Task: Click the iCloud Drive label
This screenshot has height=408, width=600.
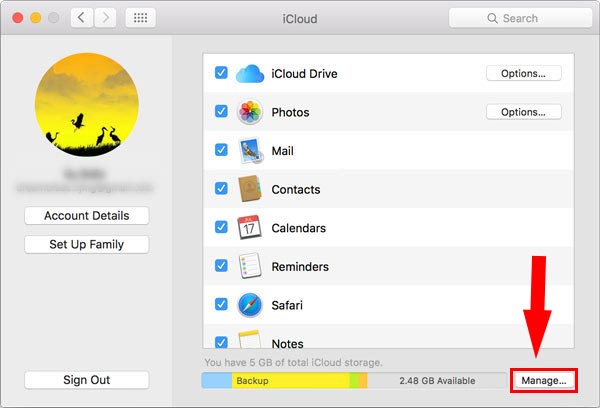Action: coord(304,73)
